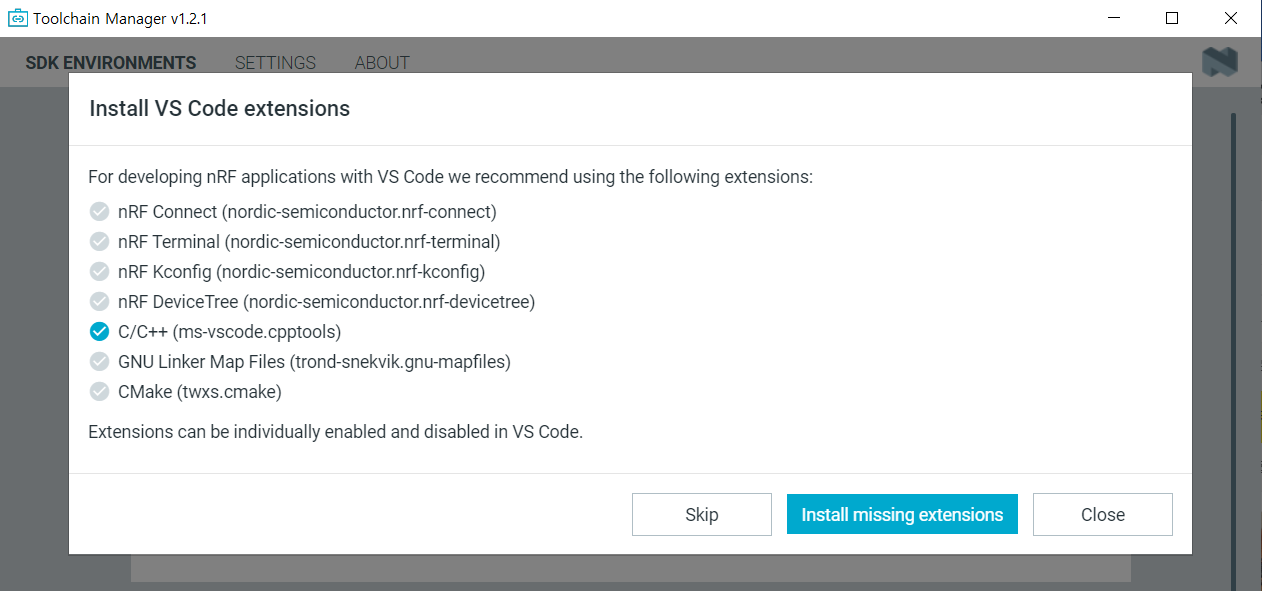Close the Toolchain Manager window
This screenshot has width=1262, height=591.
pos(1230,18)
